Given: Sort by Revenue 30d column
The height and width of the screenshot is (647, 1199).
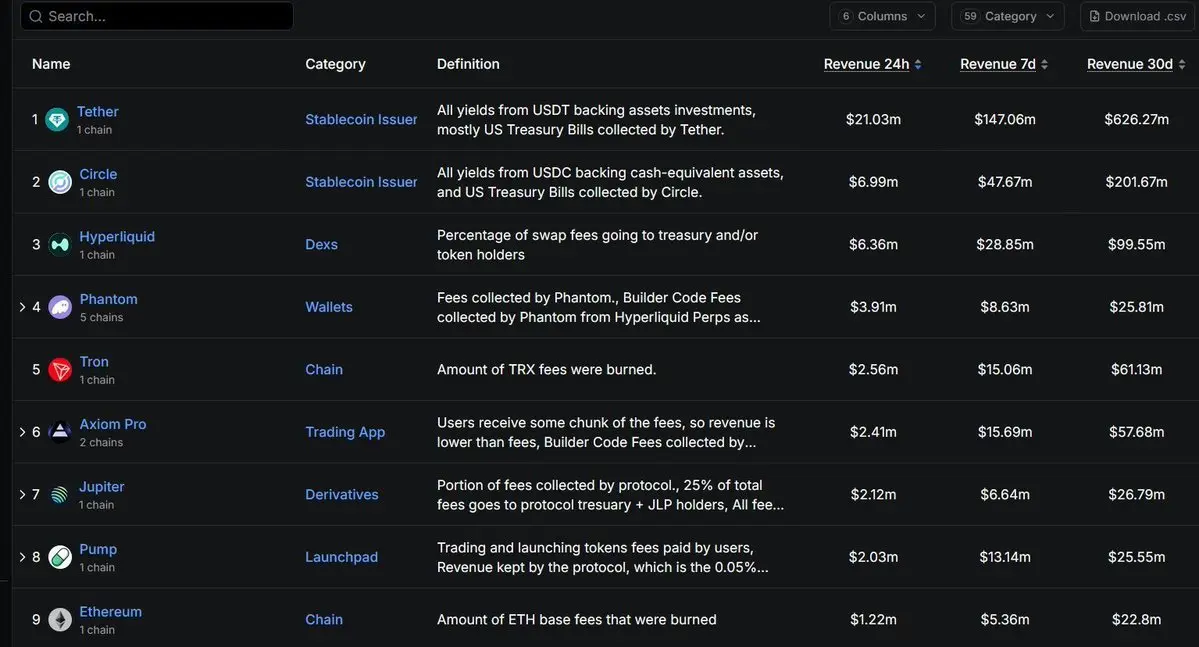Looking at the screenshot, I should point(1136,64).
